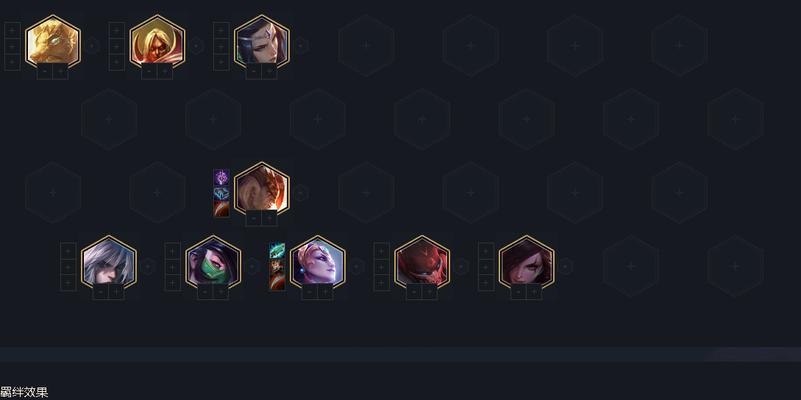Click the purple item icon beside braided-hair champion
The width and height of the screenshot is (801, 400).
[x=221, y=177]
